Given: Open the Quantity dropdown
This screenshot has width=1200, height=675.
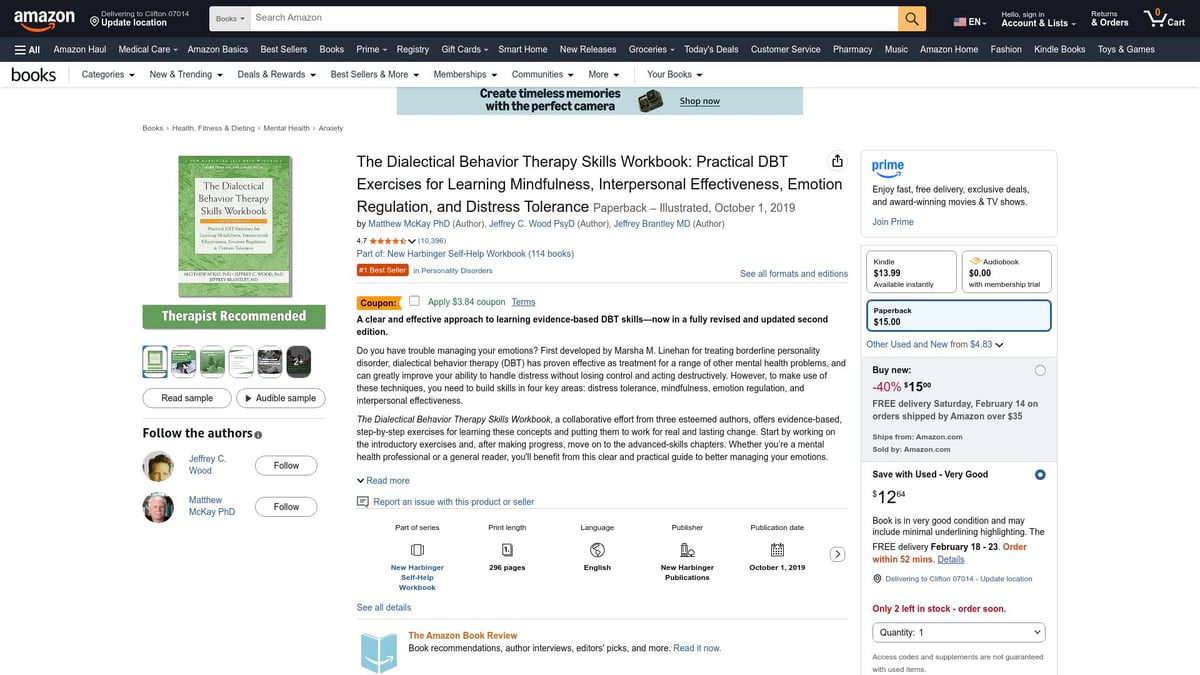Looking at the screenshot, I should click(957, 632).
